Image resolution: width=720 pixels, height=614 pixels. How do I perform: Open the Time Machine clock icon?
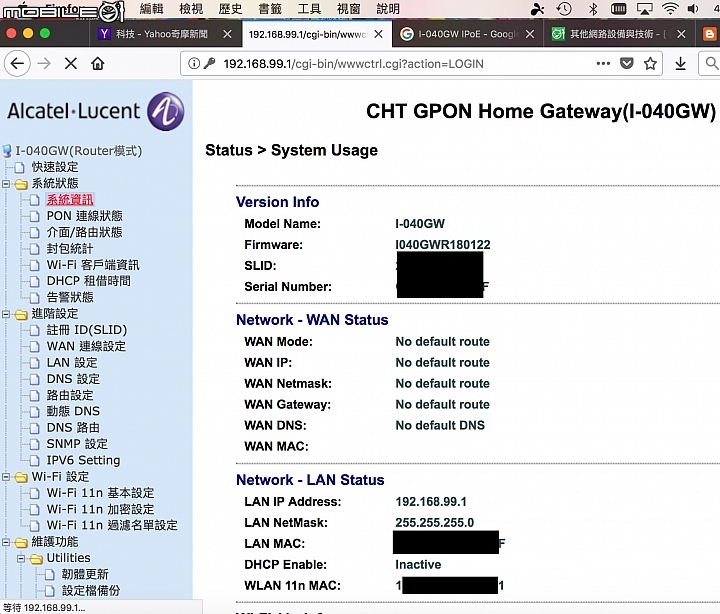564,9
